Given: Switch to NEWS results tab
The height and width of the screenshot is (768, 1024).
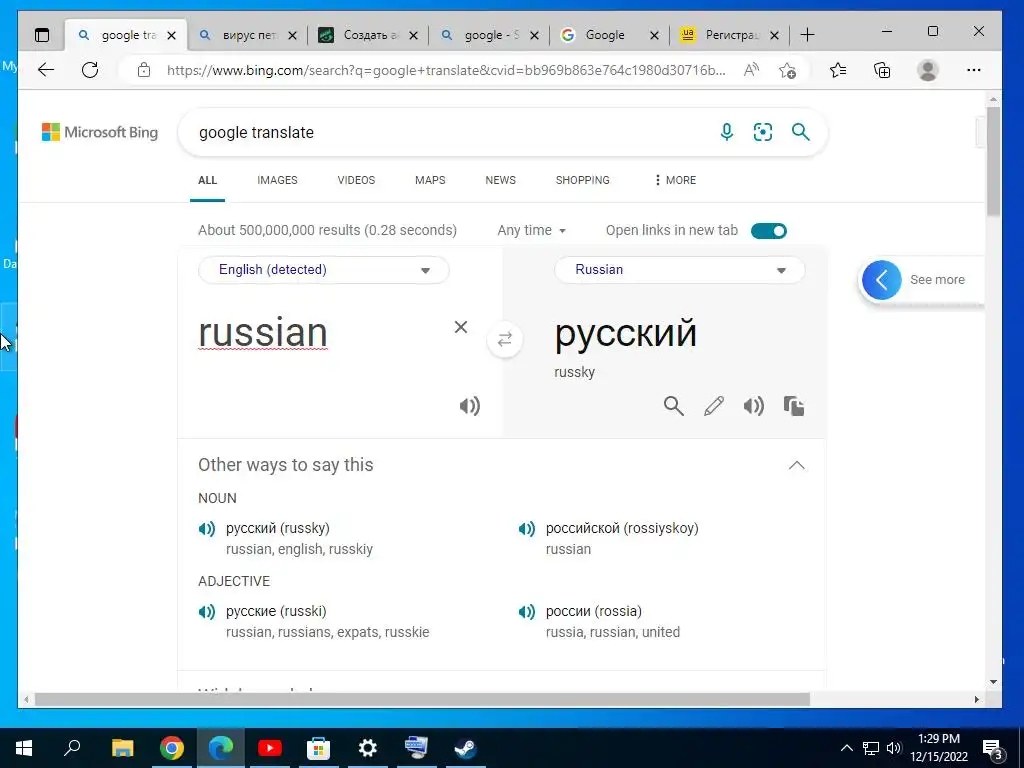Looking at the screenshot, I should [500, 180].
